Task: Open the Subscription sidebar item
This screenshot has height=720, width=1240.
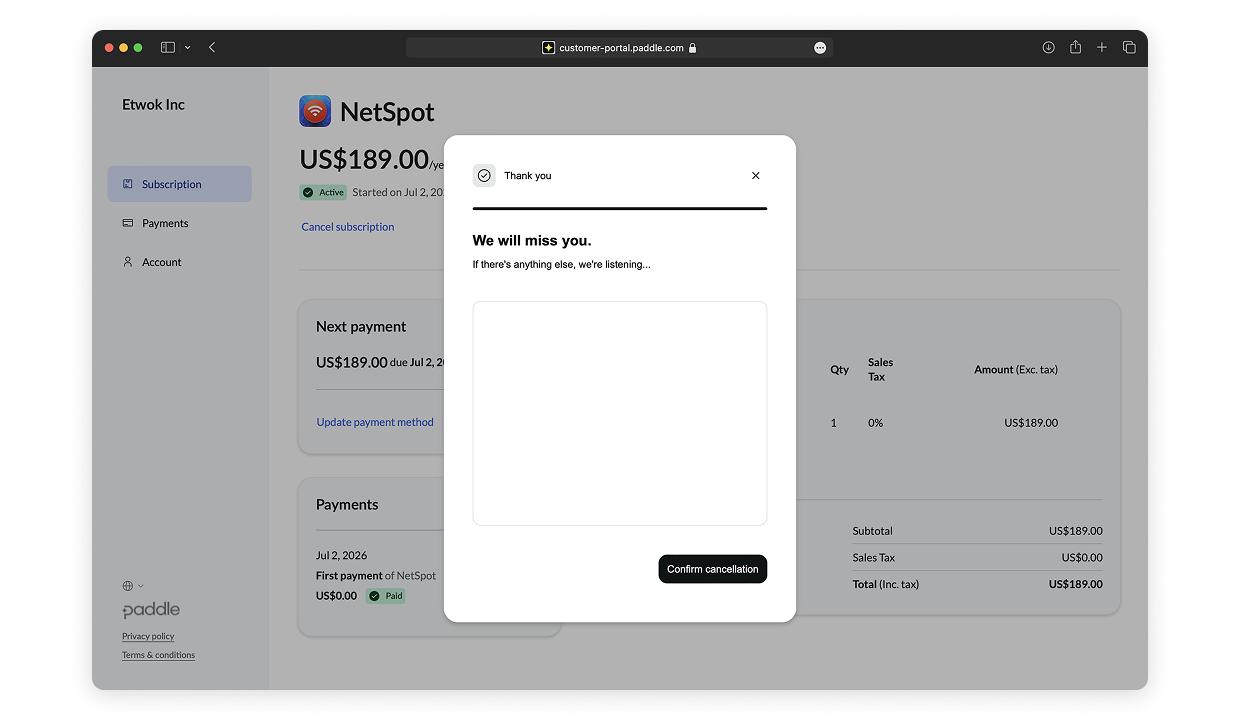Action: click(x=180, y=184)
